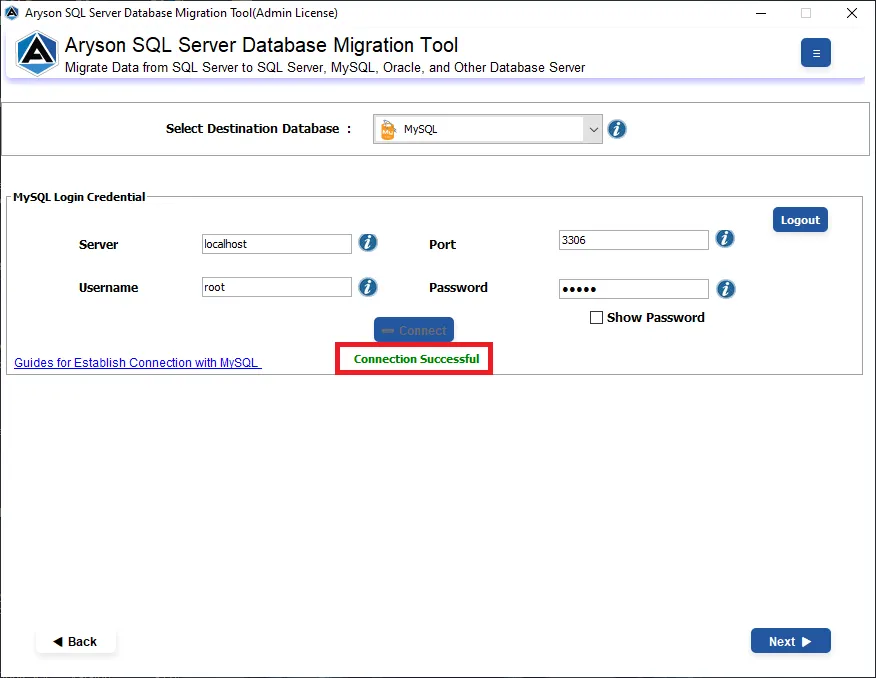Click the MySQL database icon in dropdown
The image size is (876, 678).
pos(388,130)
